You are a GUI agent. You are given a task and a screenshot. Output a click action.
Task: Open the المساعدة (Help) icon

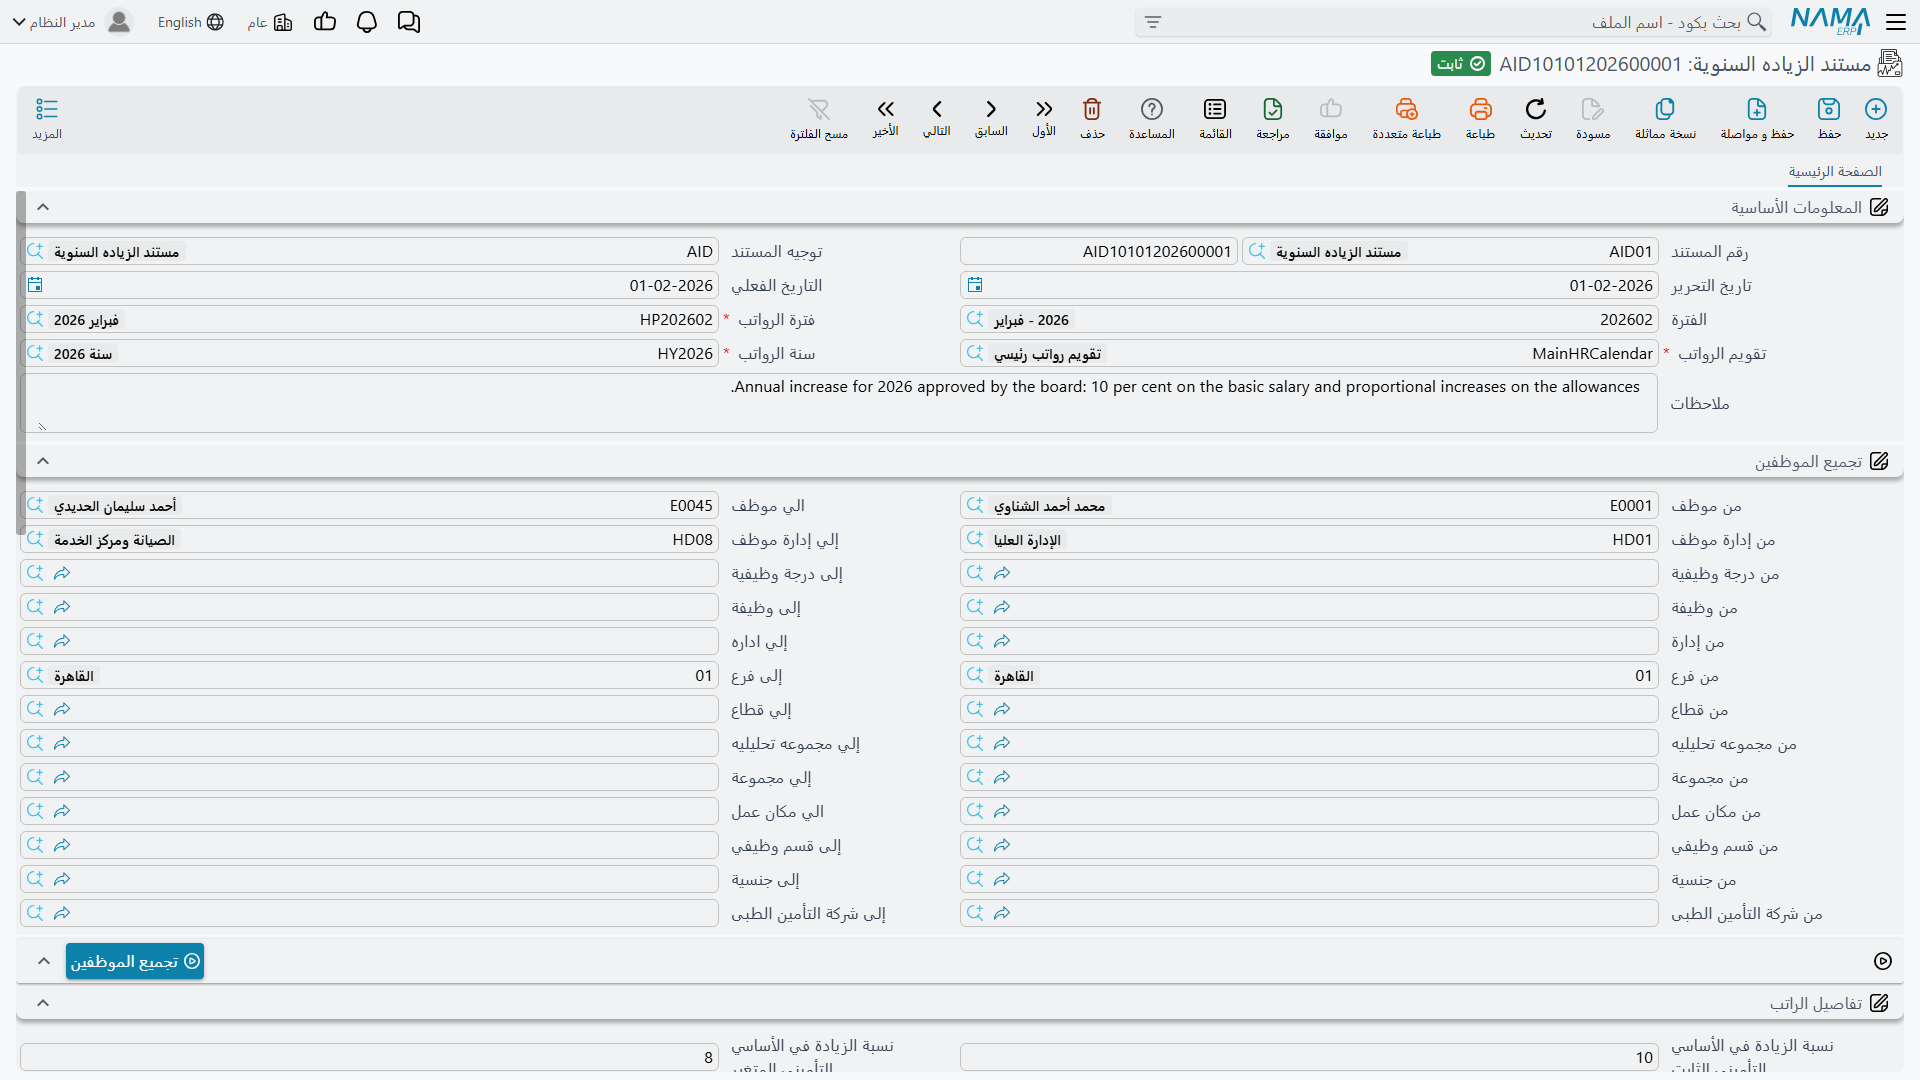coord(1152,109)
